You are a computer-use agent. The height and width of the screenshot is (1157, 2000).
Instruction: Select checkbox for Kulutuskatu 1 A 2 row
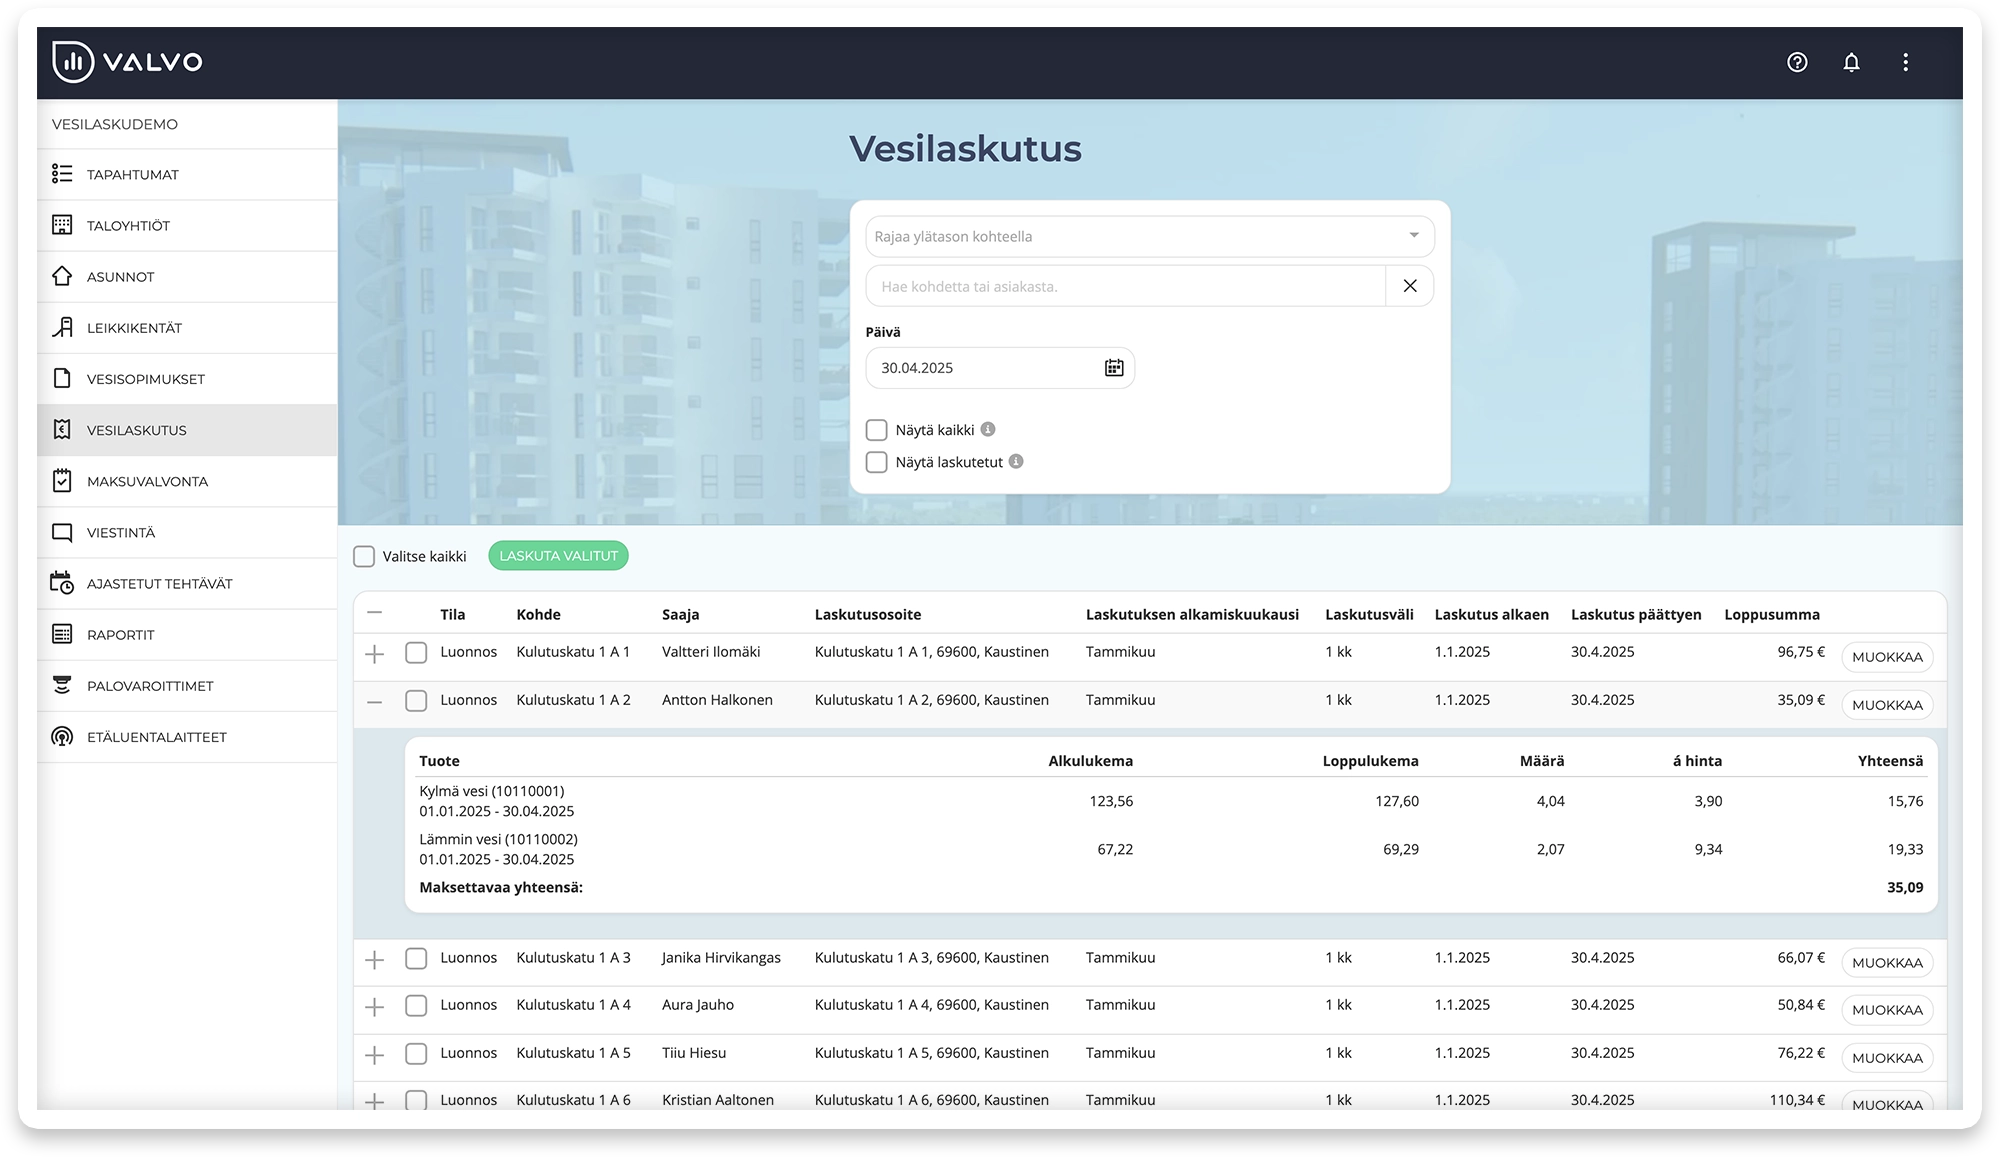pos(416,701)
